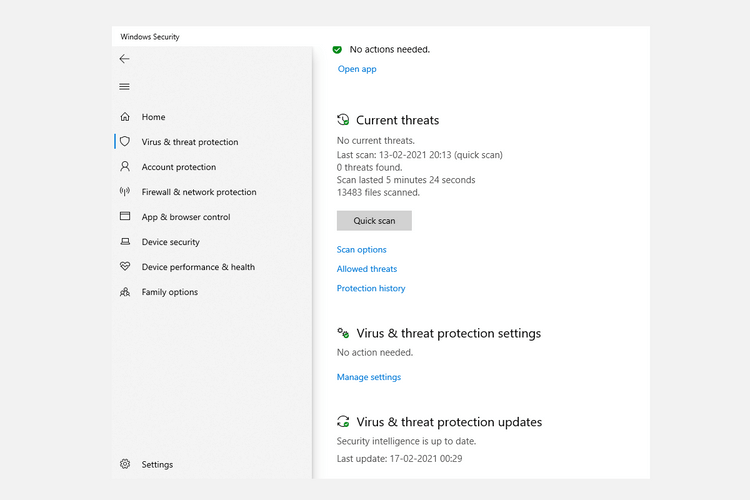Open Firewall & network protection section
This screenshot has width=750, height=500.
[199, 192]
